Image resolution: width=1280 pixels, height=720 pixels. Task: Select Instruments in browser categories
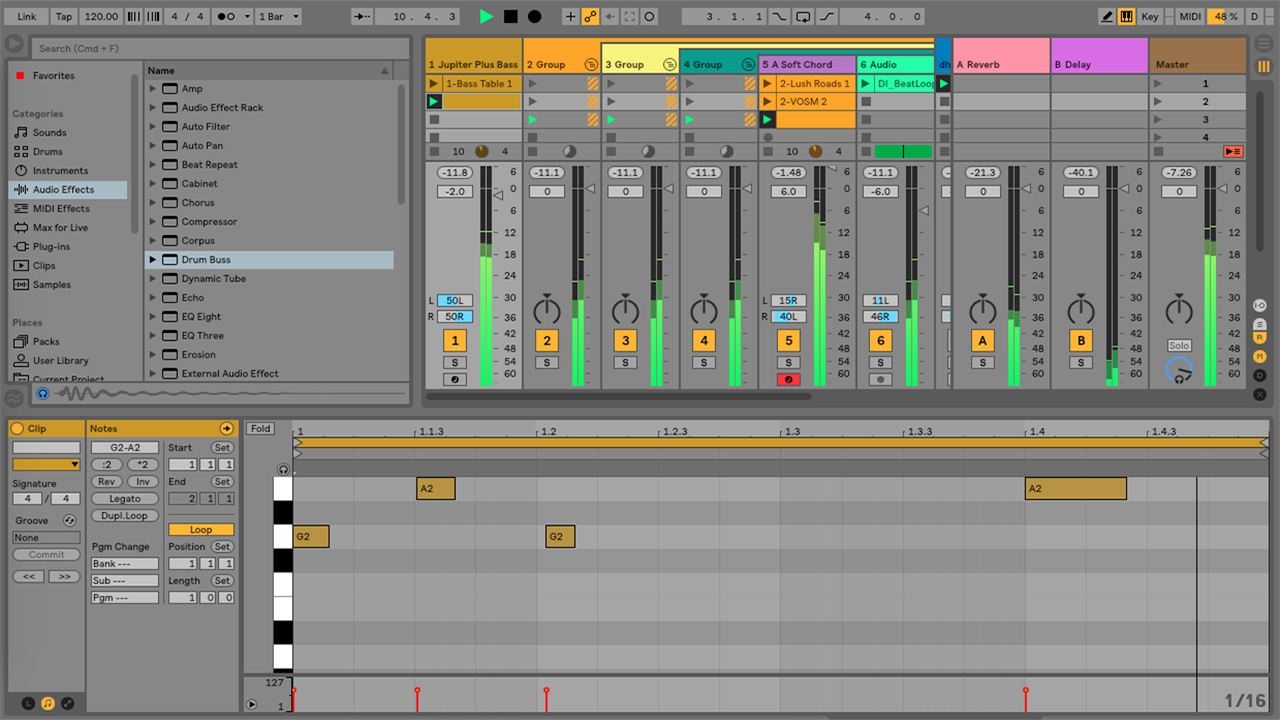coord(60,171)
